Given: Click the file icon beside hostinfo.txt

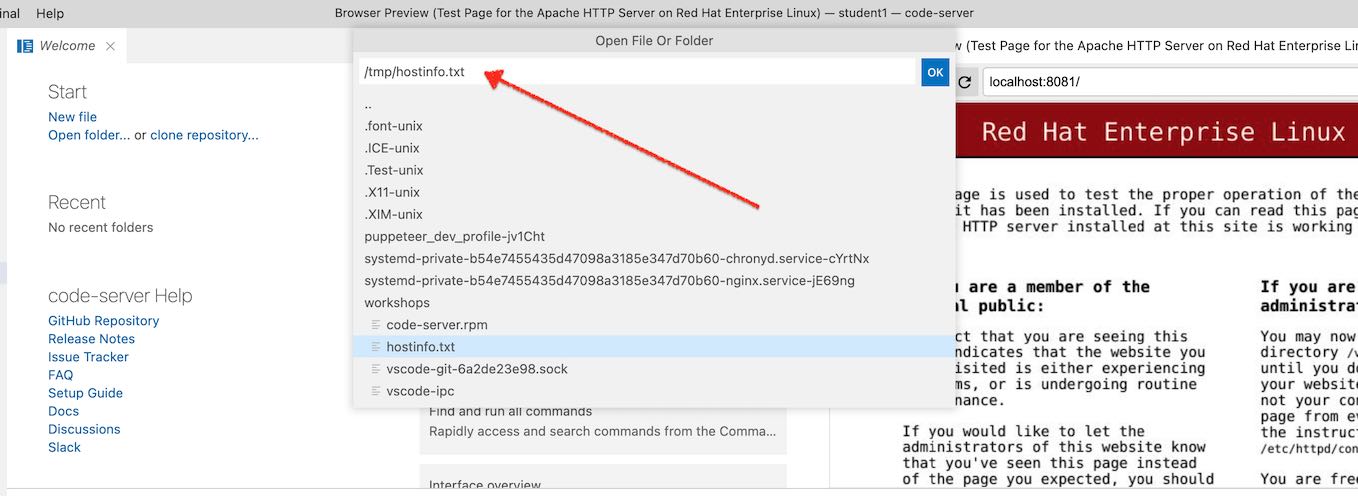Looking at the screenshot, I should [376, 347].
